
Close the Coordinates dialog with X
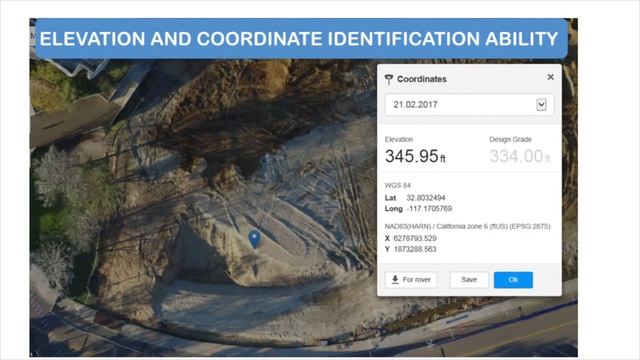coord(550,77)
